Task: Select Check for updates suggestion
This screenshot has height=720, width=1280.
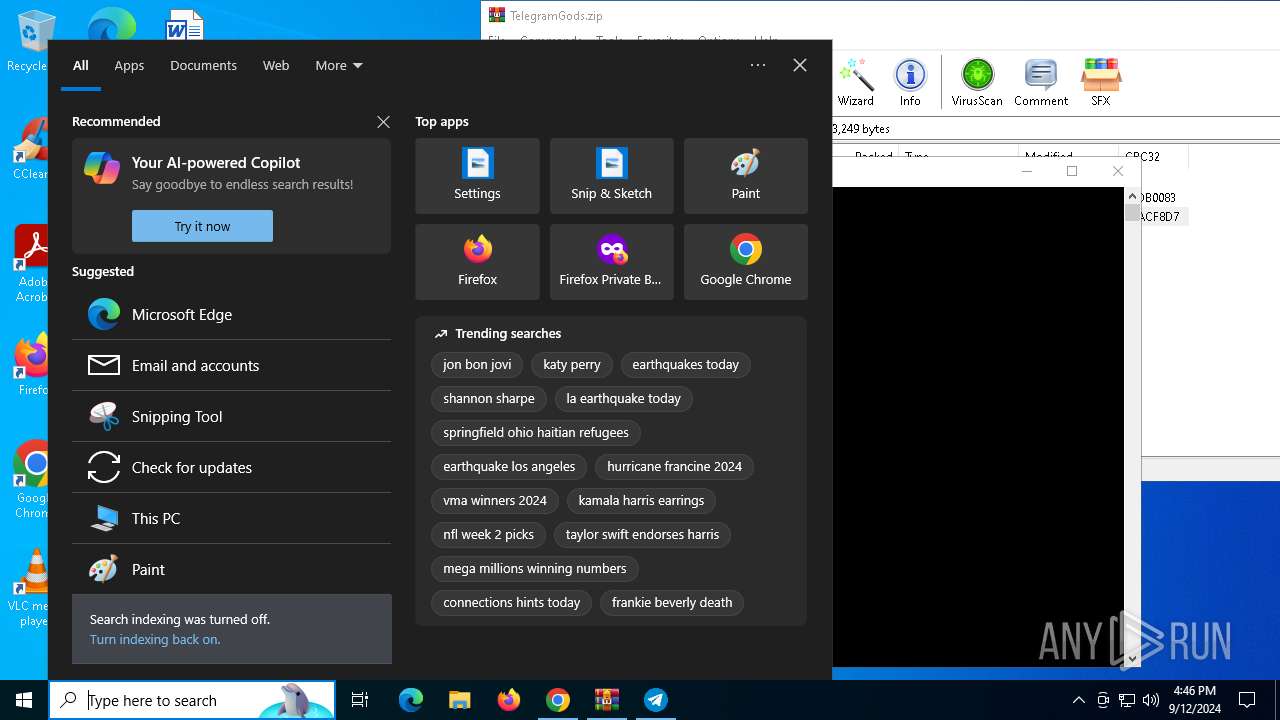Action: point(231,467)
